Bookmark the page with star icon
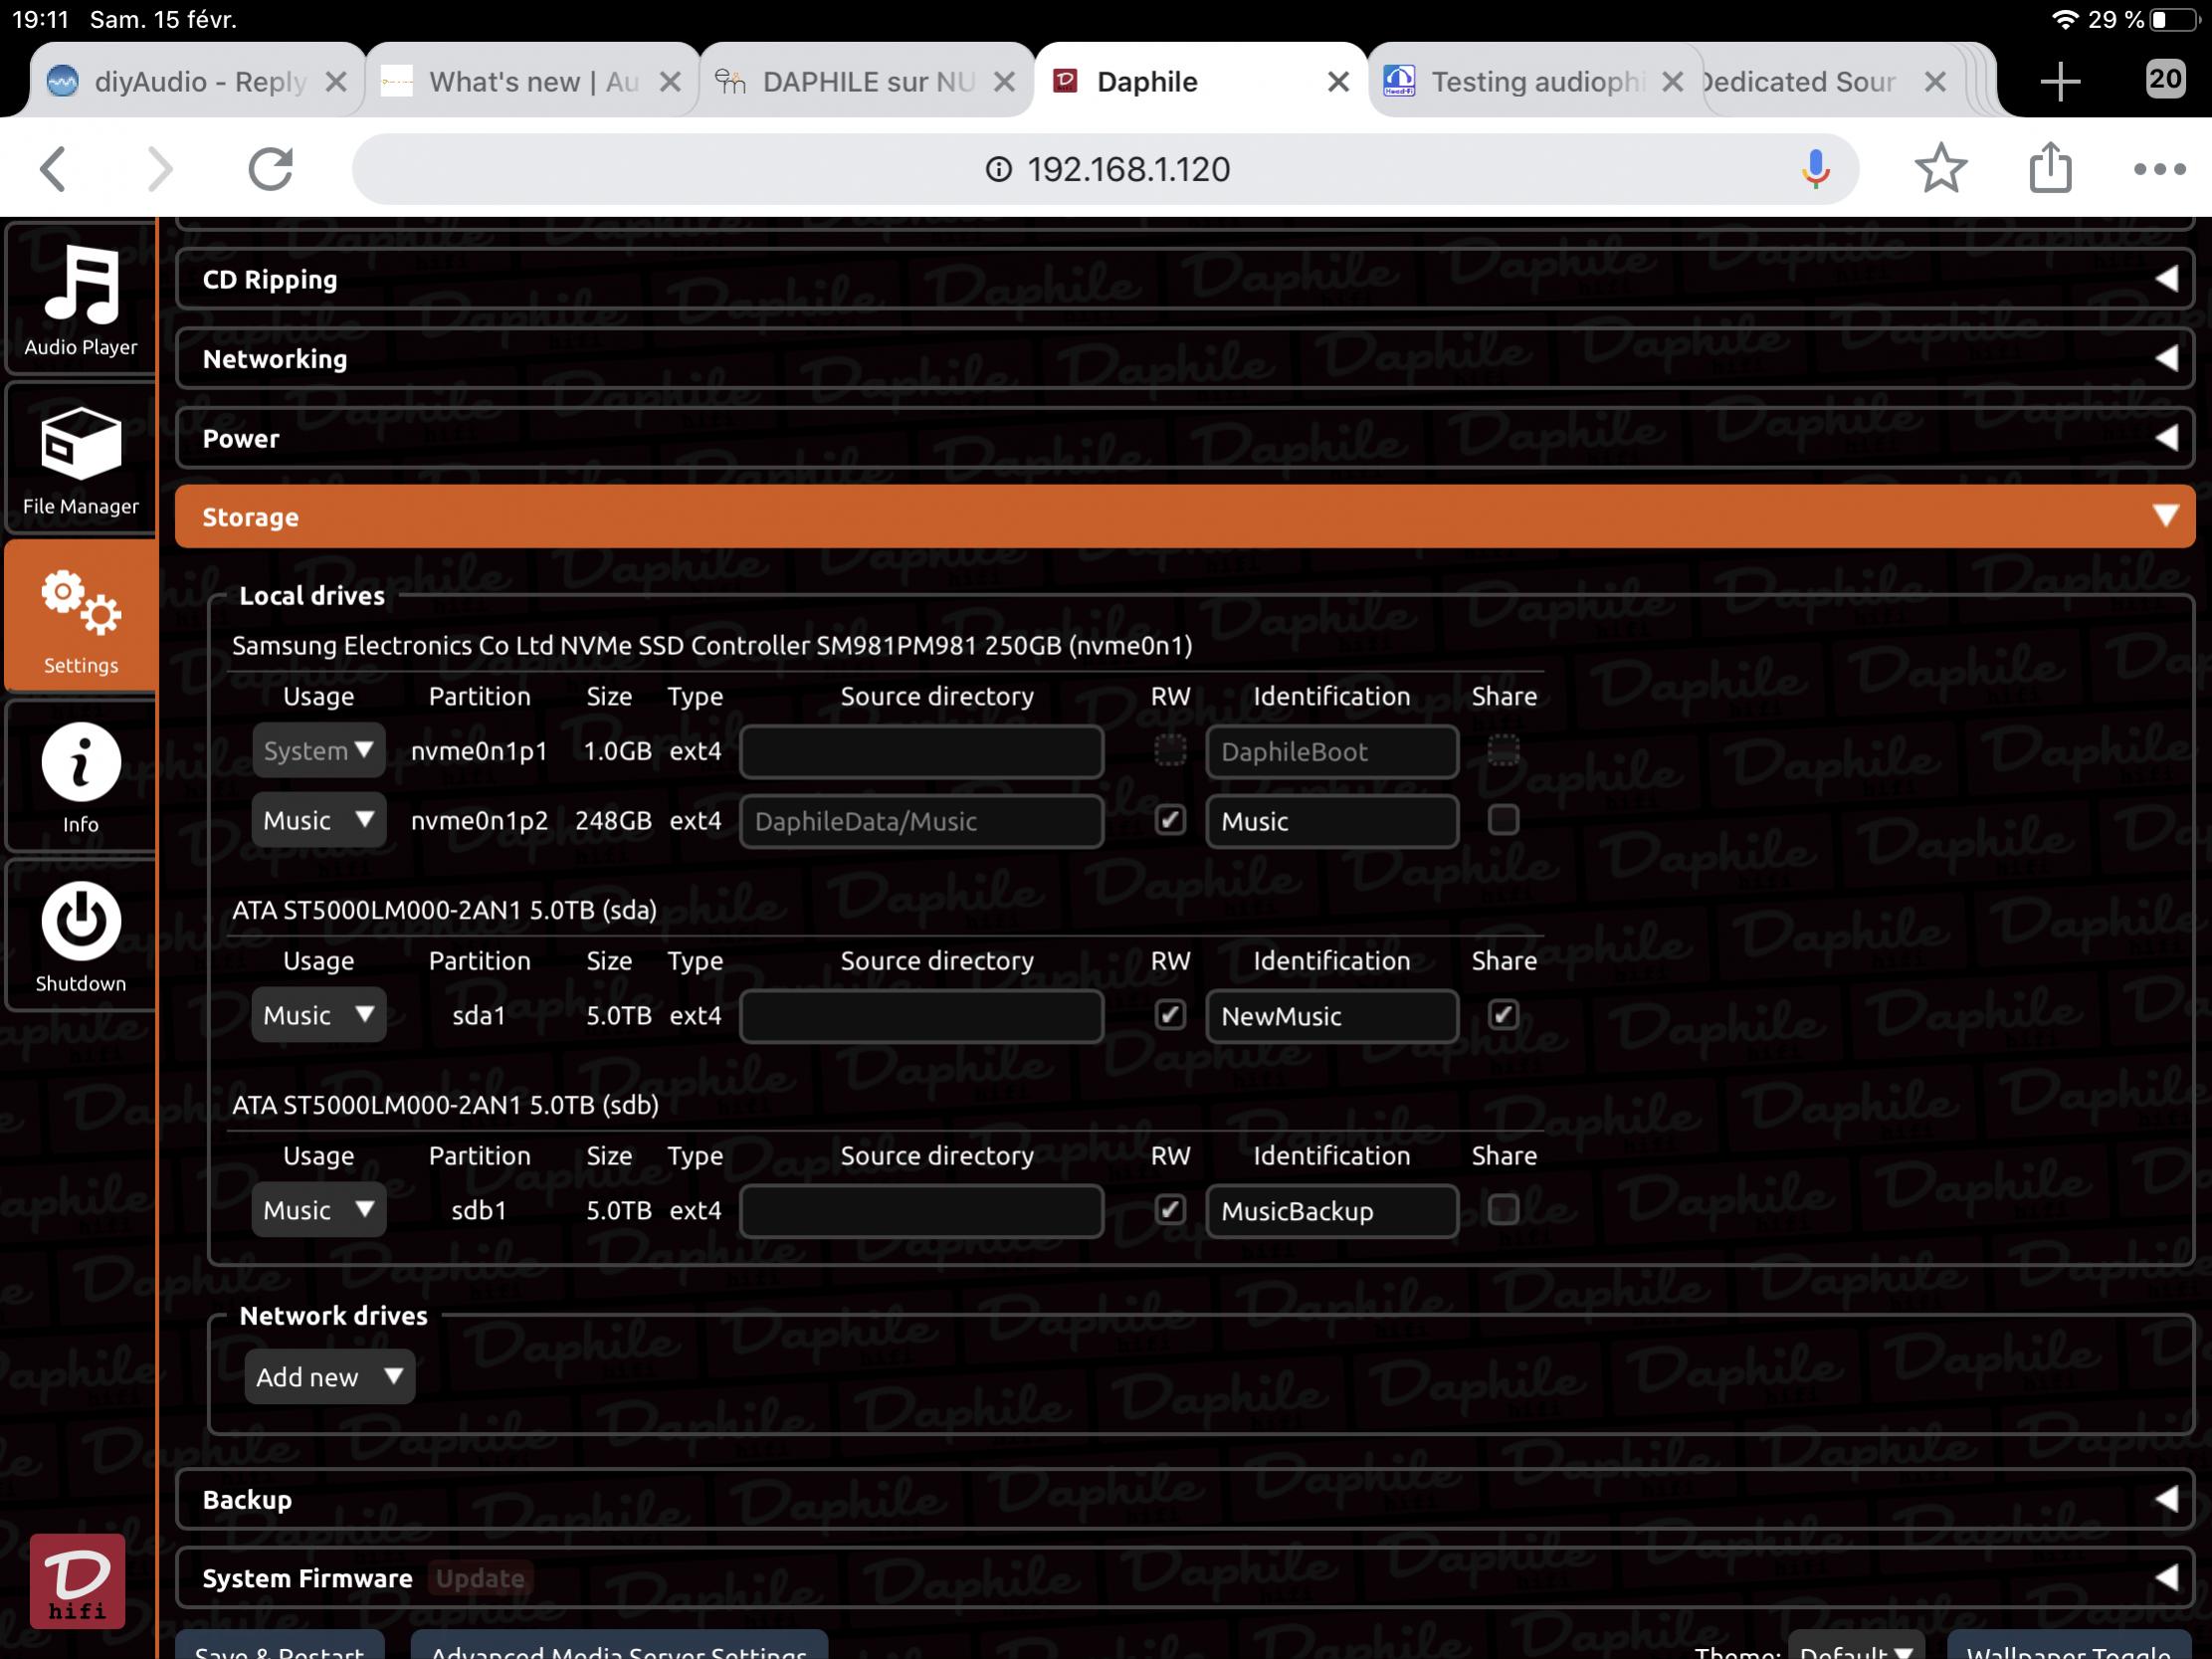Image resolution: width=2212 pixels, height=1659 pixels. pos(1941,169)
